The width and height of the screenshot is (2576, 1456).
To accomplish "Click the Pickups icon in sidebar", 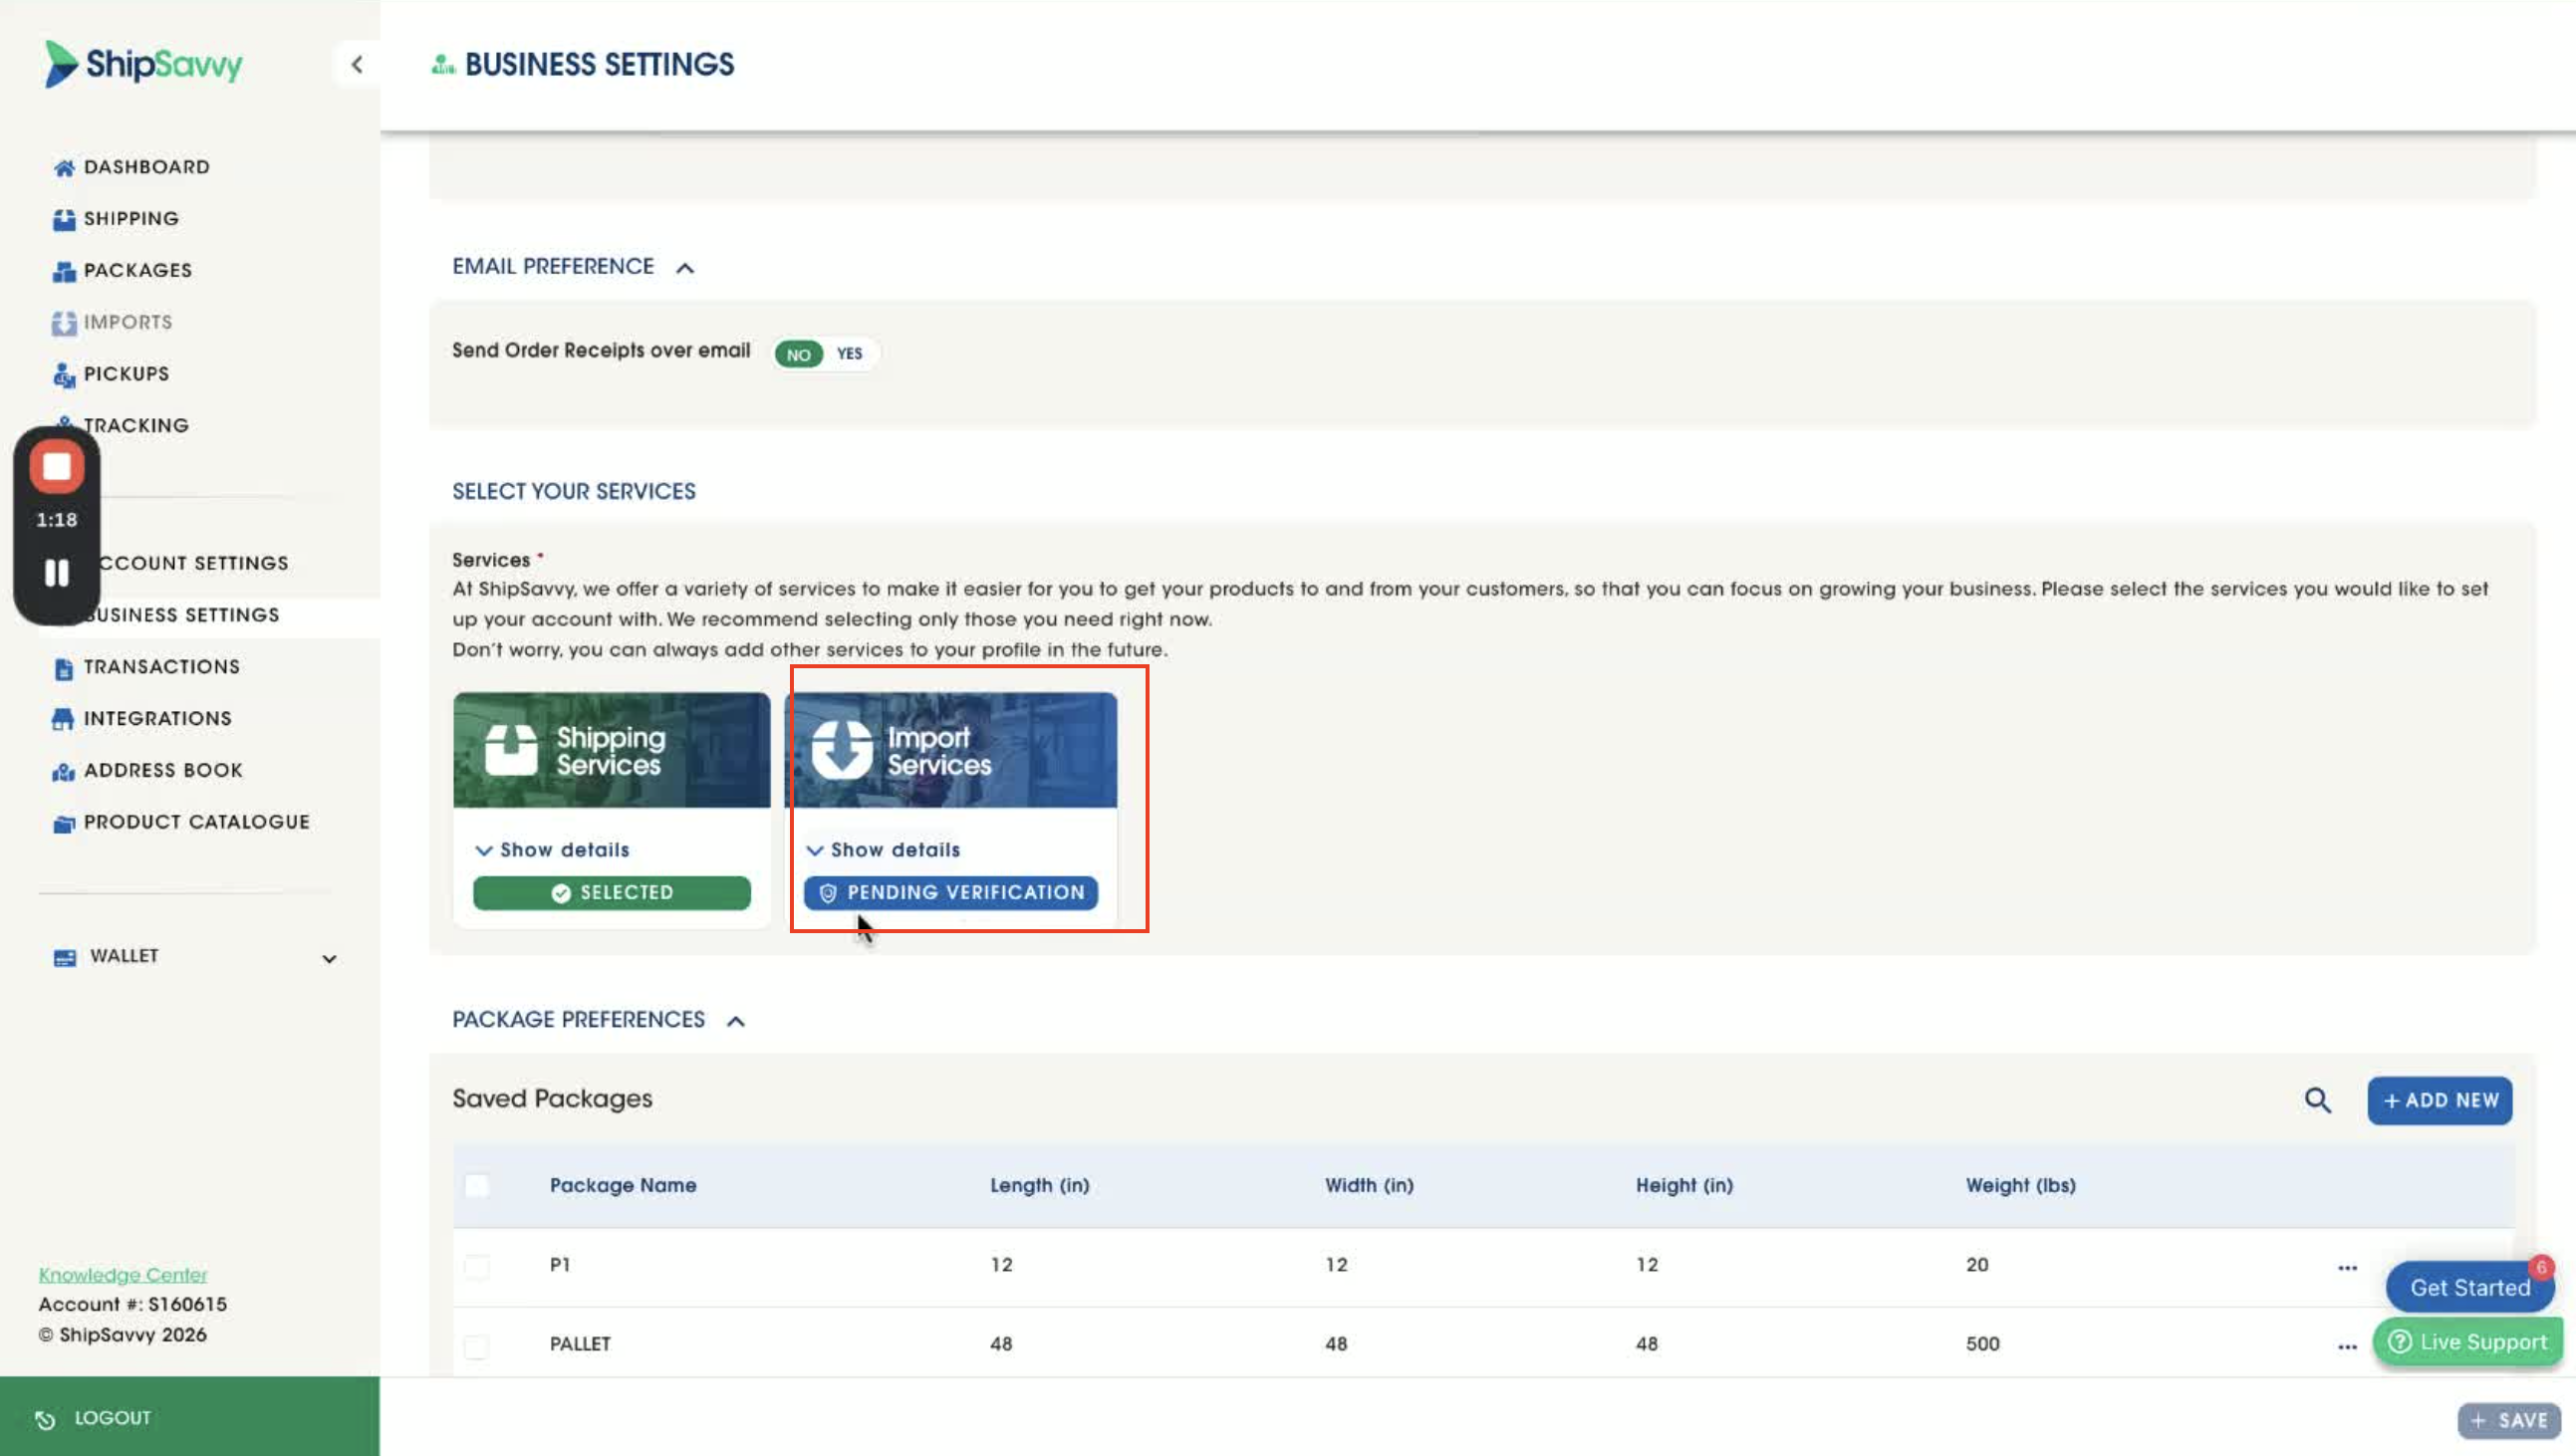I will tap(64, 375).
